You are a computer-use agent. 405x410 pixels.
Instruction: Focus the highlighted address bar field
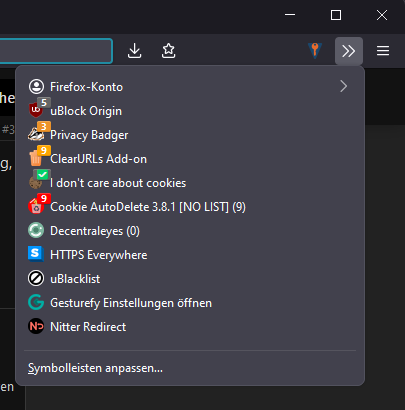click(56, 51)
